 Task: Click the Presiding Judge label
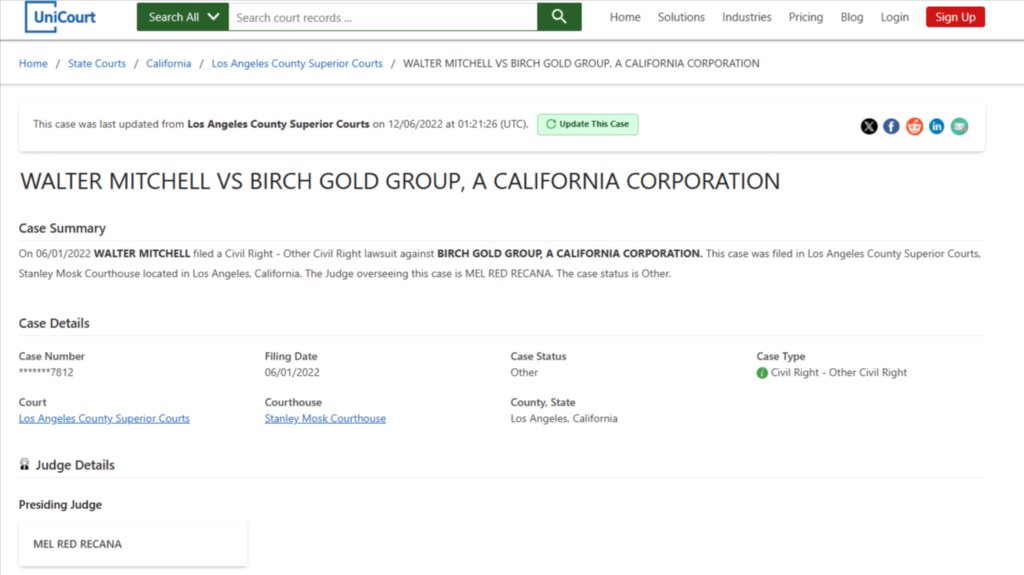[x=60, y=504]
